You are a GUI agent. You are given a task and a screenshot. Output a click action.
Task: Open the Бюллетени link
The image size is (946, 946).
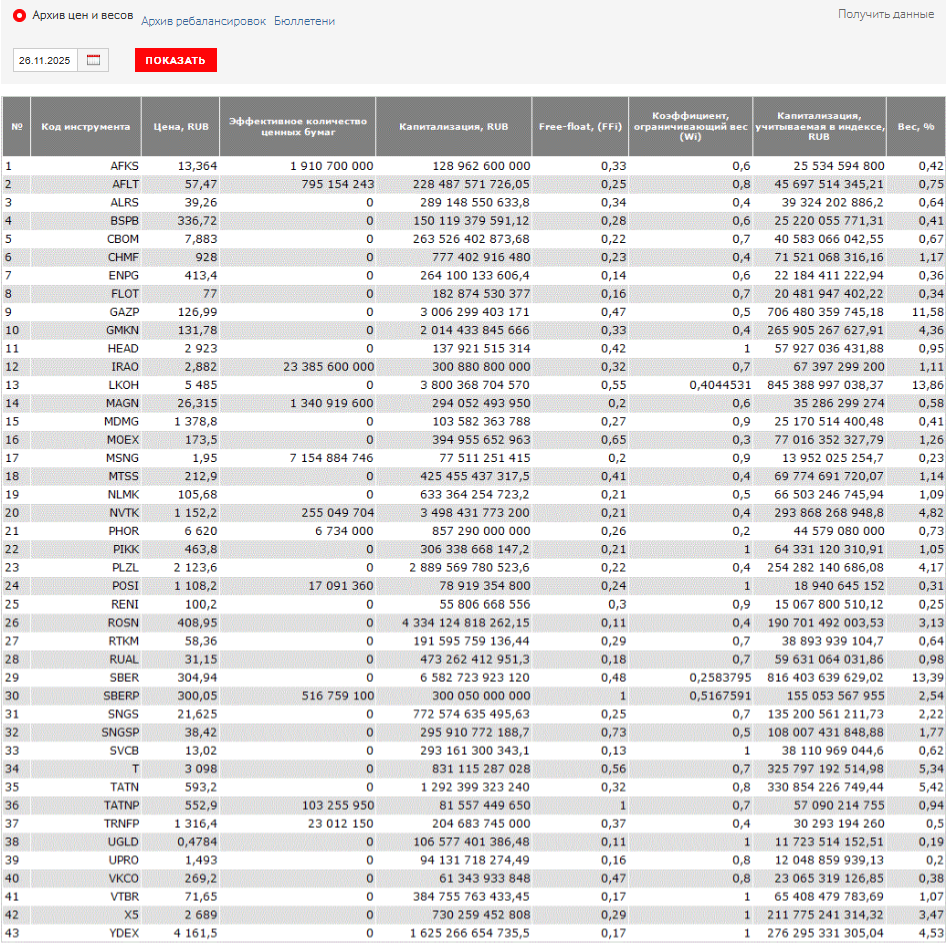pos(304,21)
